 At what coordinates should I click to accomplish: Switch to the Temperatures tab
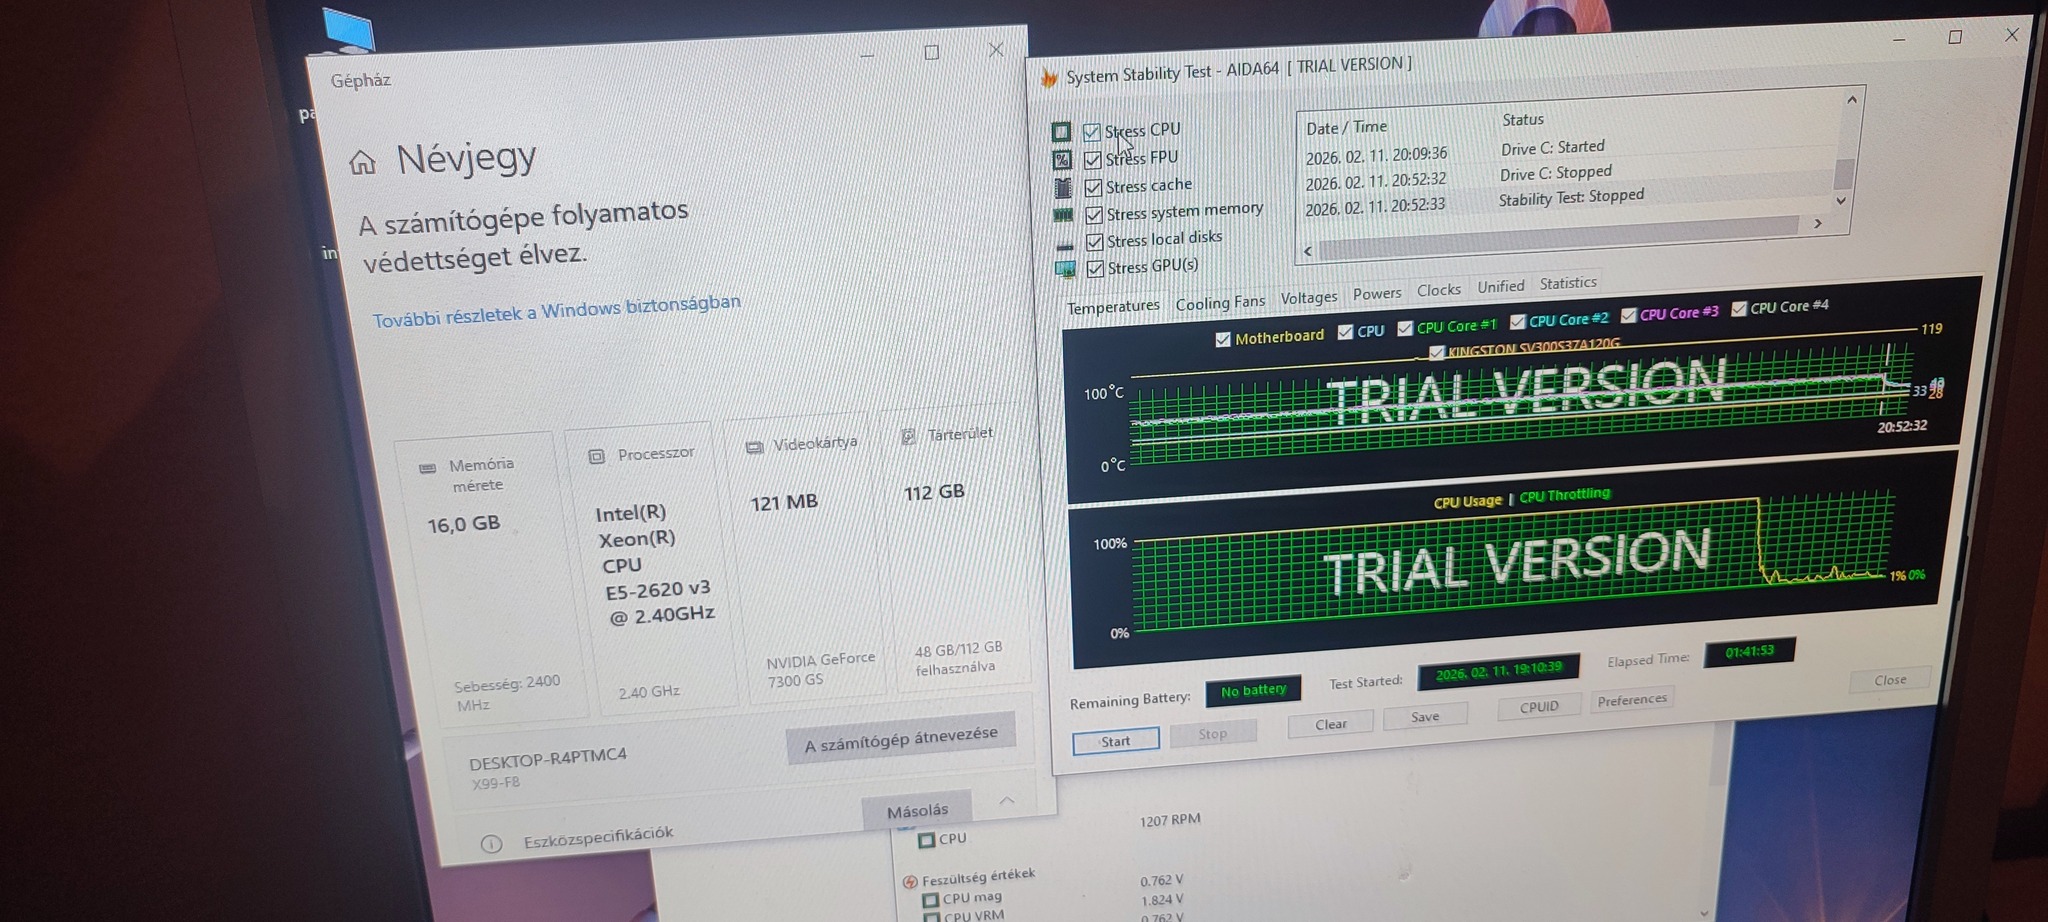[x=1113, y=306]
